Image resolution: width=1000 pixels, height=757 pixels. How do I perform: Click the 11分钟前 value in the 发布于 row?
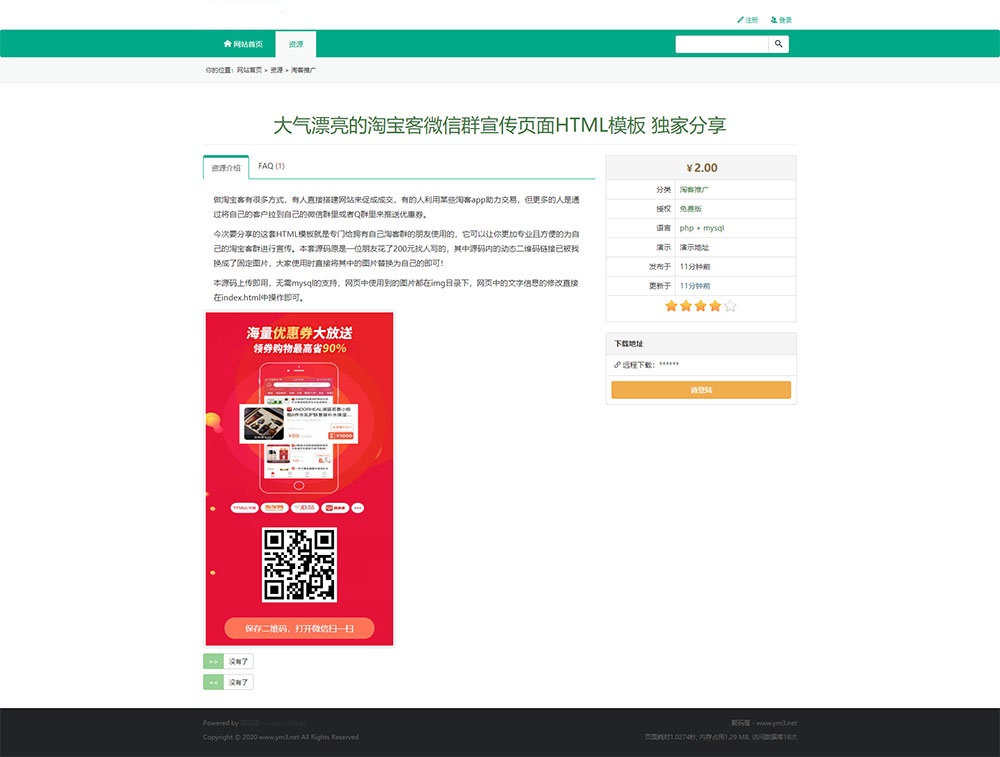[x=695, y=267]
